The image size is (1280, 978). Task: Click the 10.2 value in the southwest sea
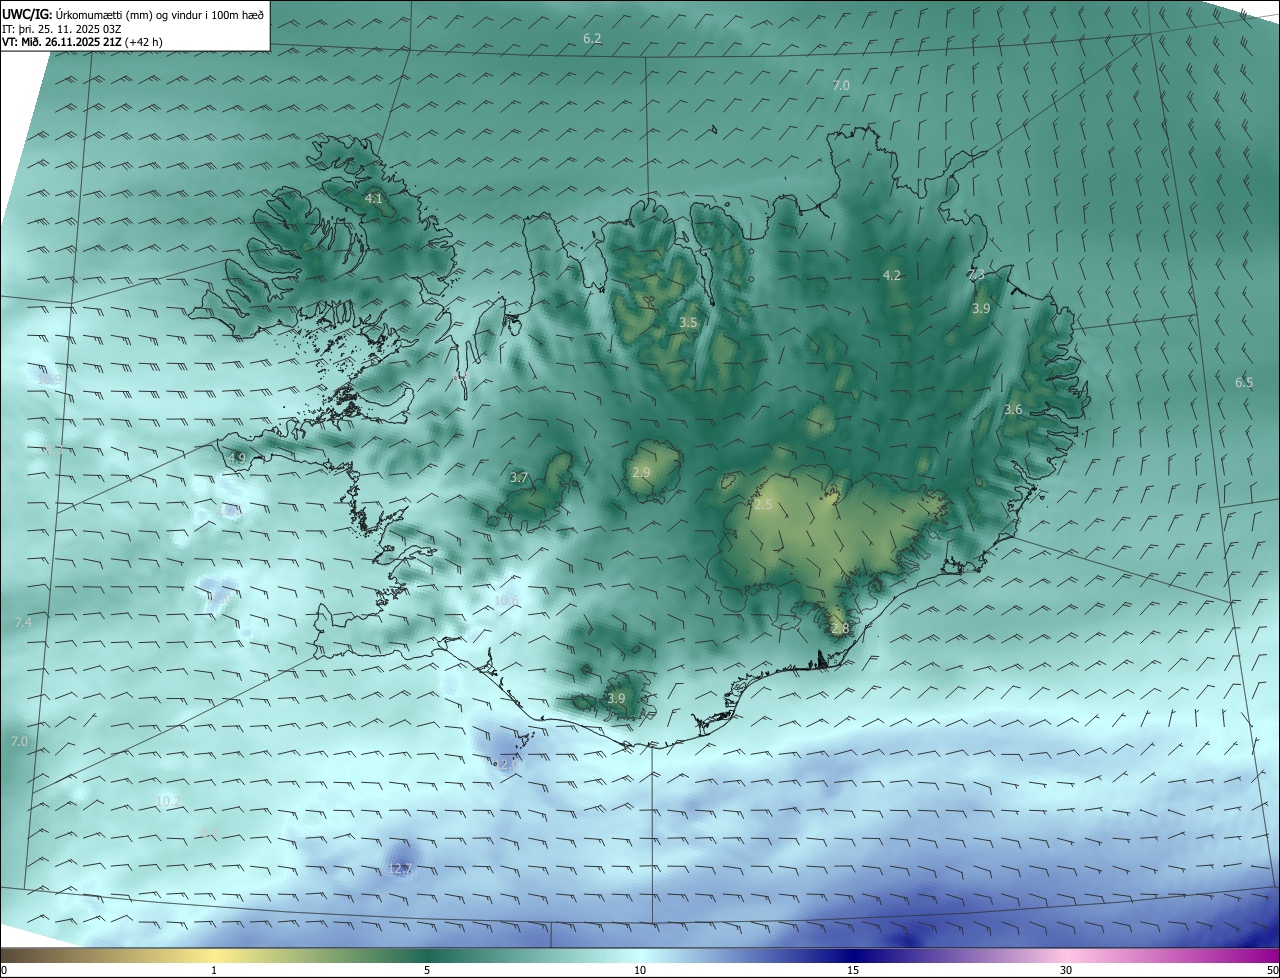(168, 801)
